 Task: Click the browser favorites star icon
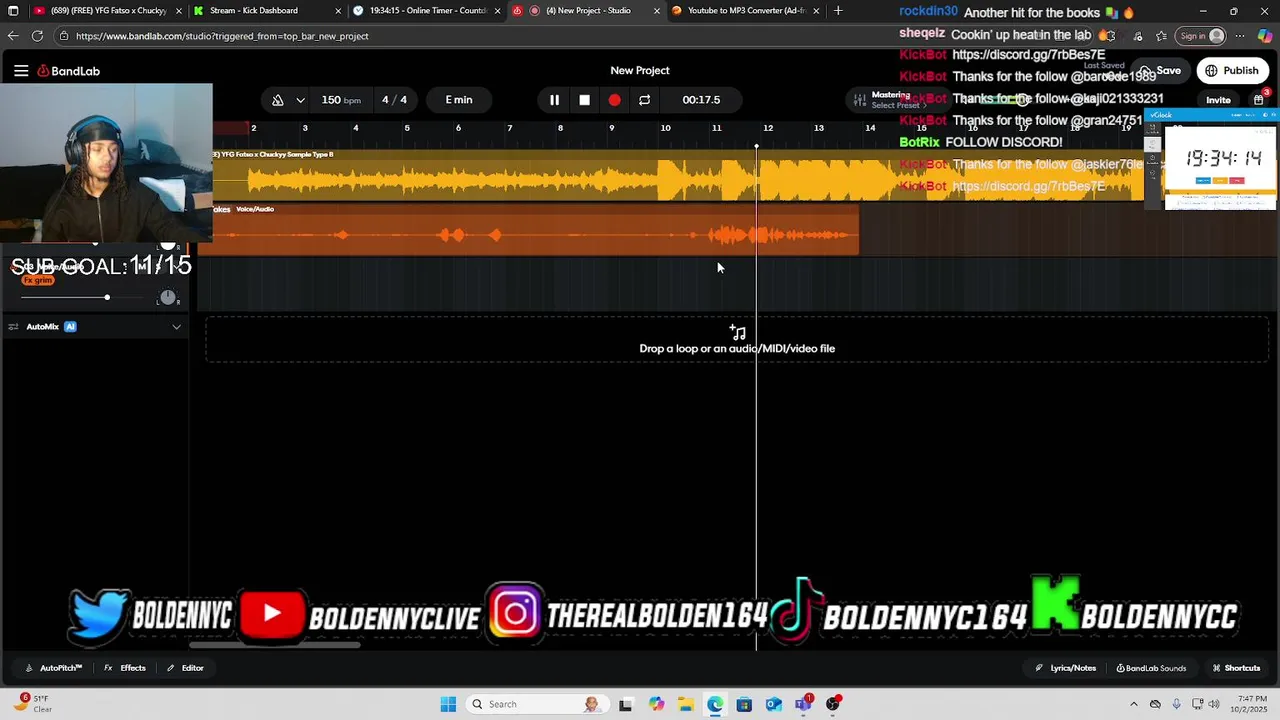[1161, 36]
